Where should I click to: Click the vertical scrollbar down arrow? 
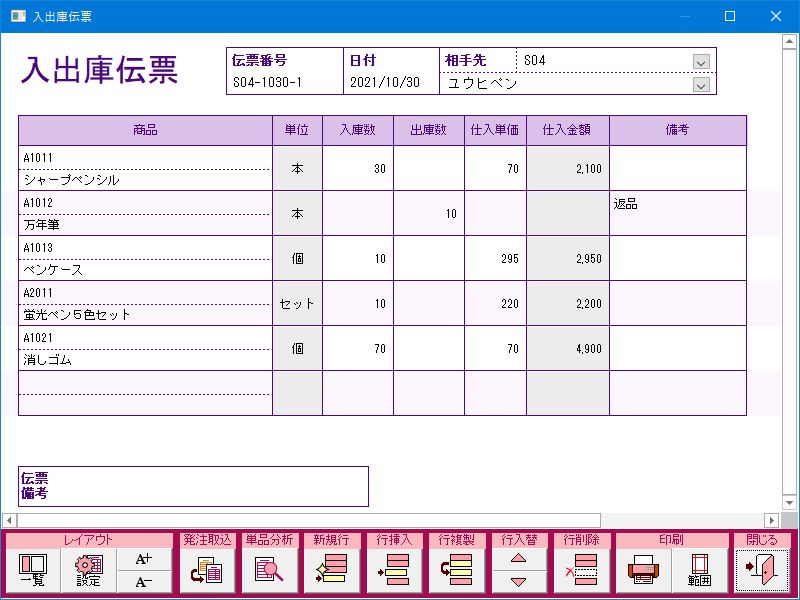[789, 503]
